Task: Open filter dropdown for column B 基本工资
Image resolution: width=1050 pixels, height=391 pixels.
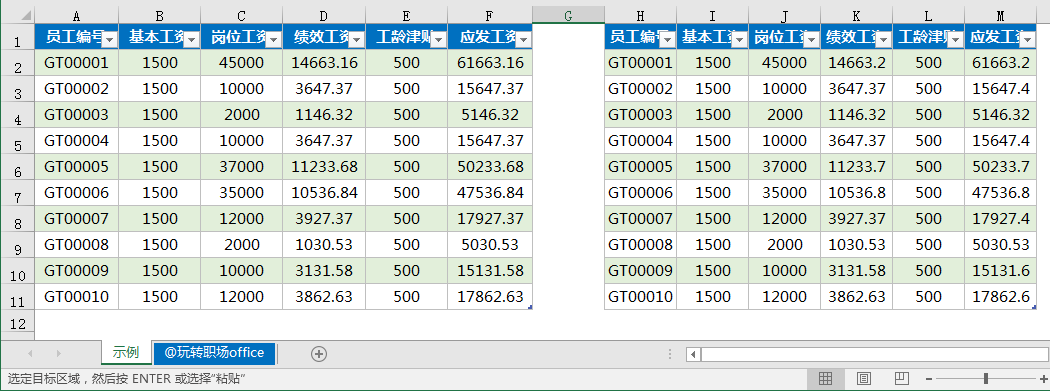Action: pos(191,41)
